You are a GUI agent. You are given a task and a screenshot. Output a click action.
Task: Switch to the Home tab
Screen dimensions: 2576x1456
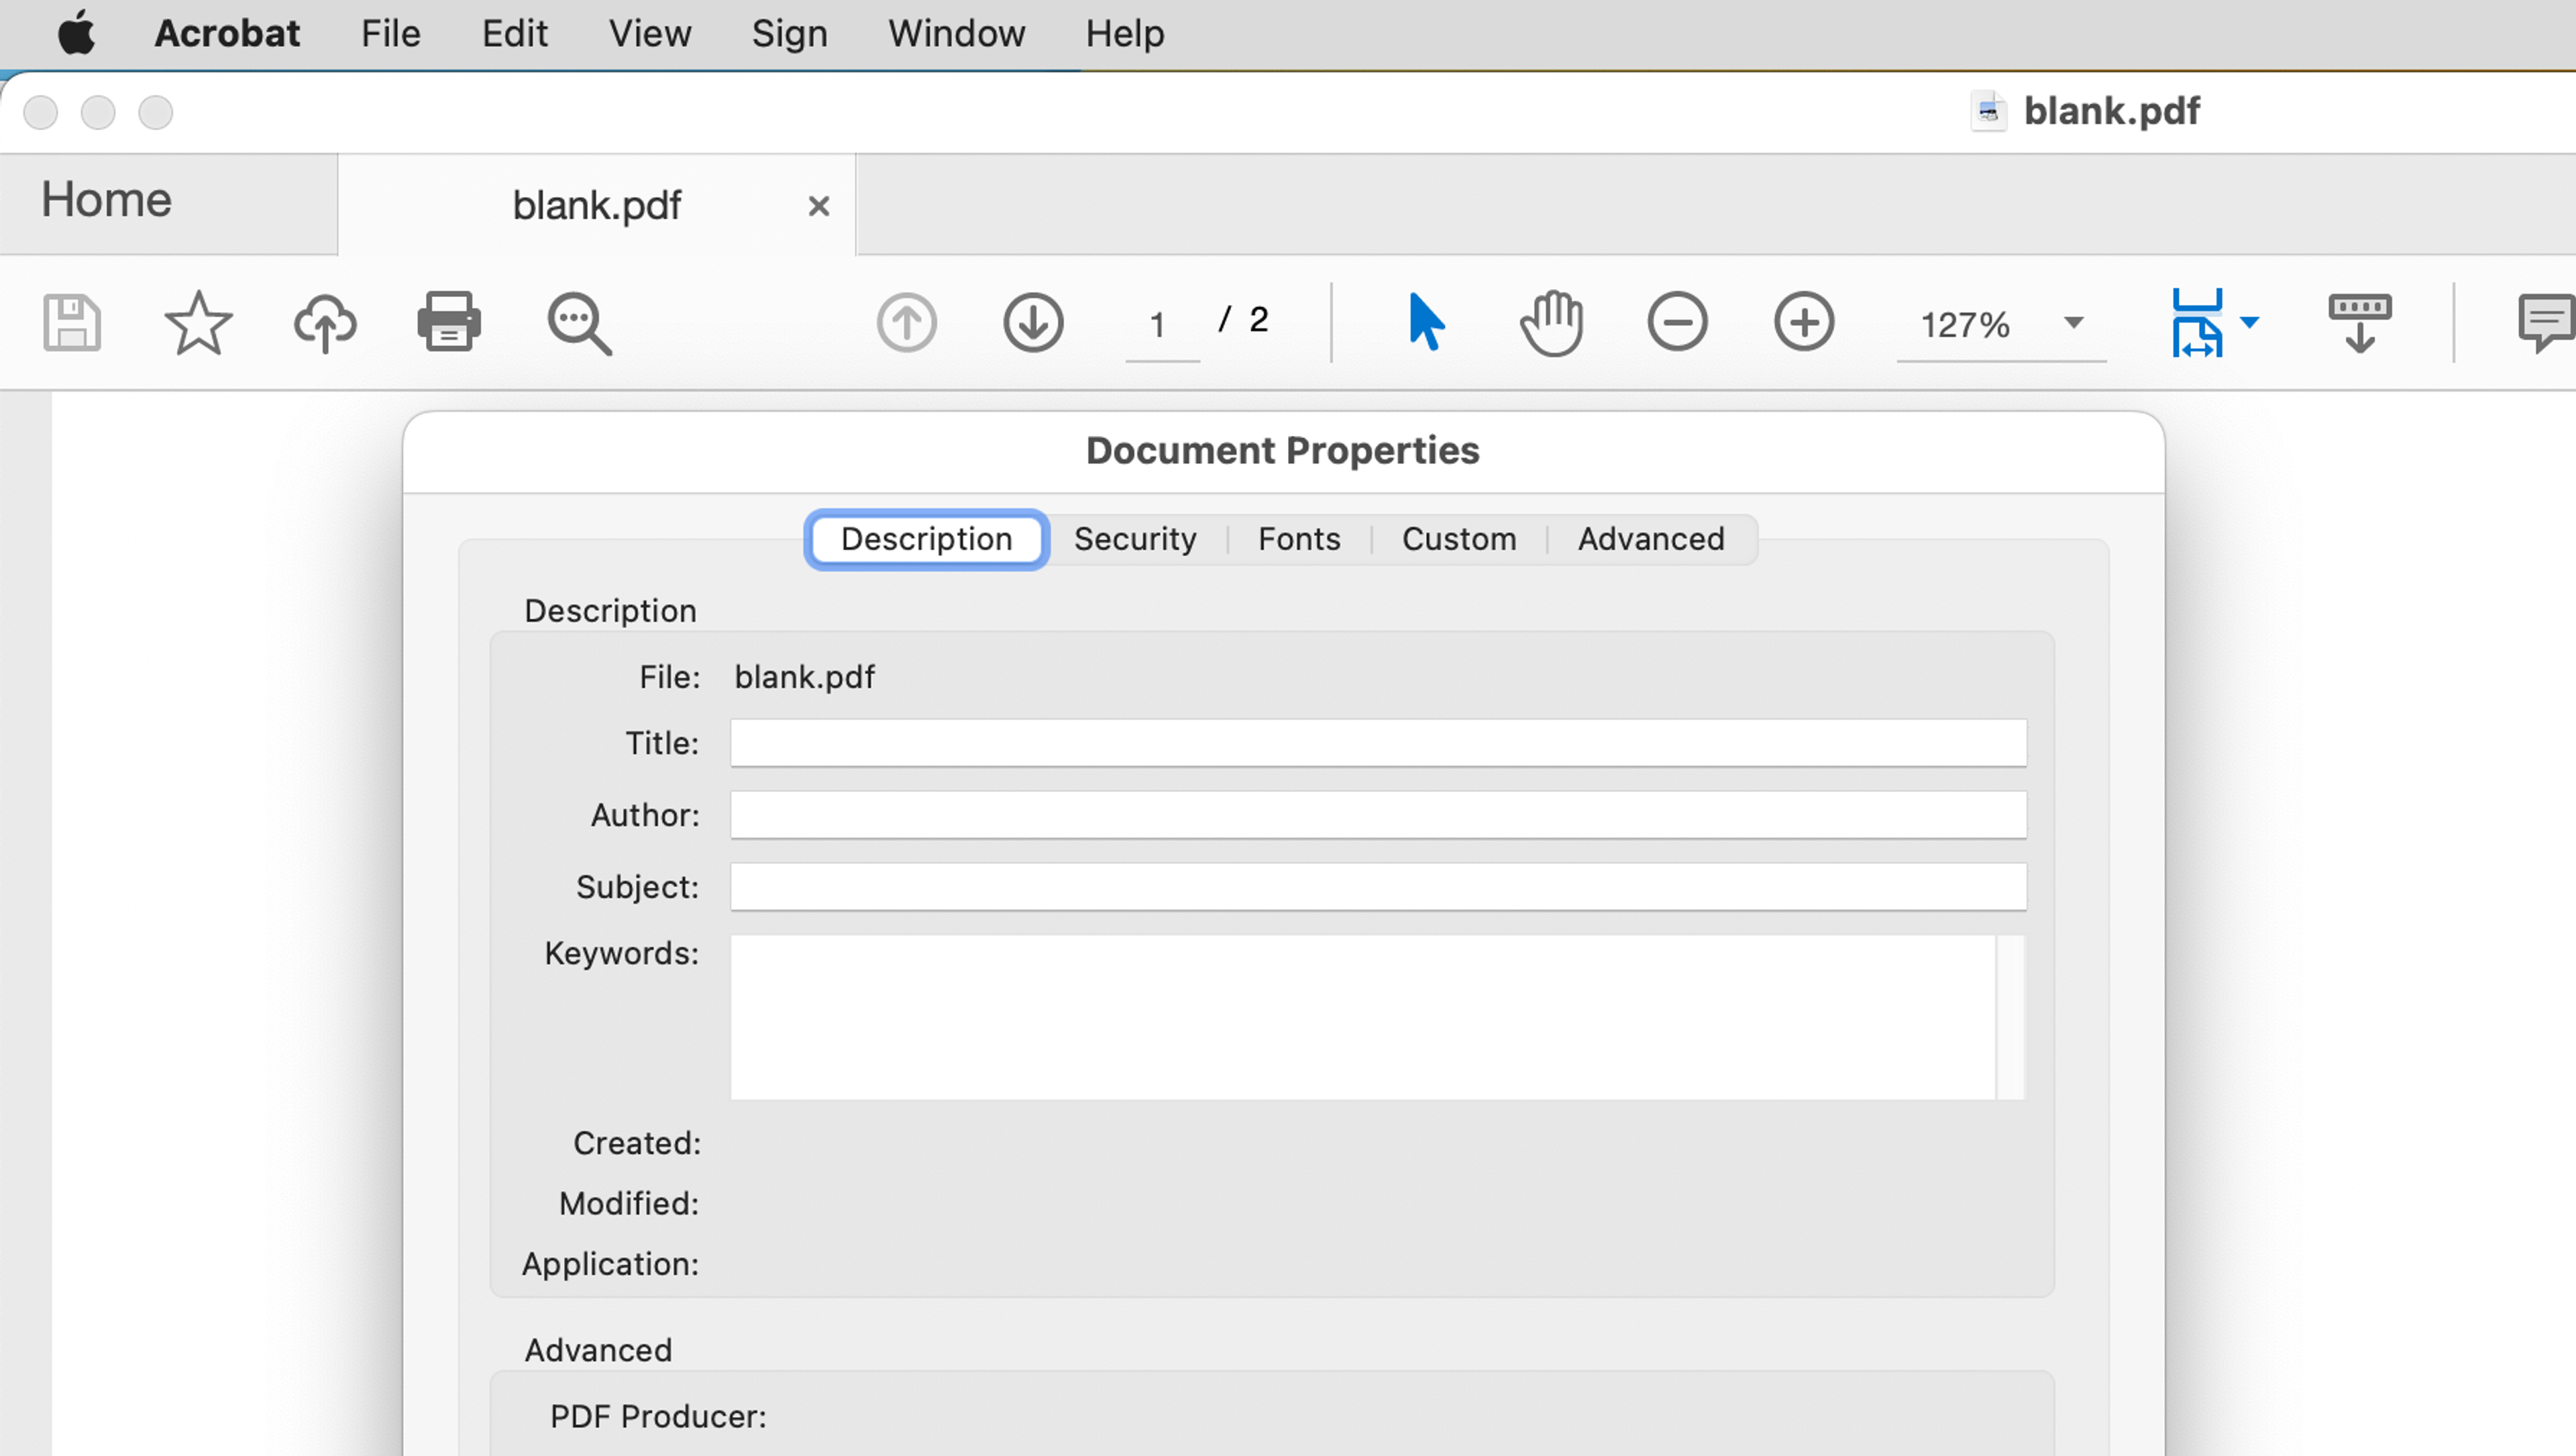click(x=168, y=203)
